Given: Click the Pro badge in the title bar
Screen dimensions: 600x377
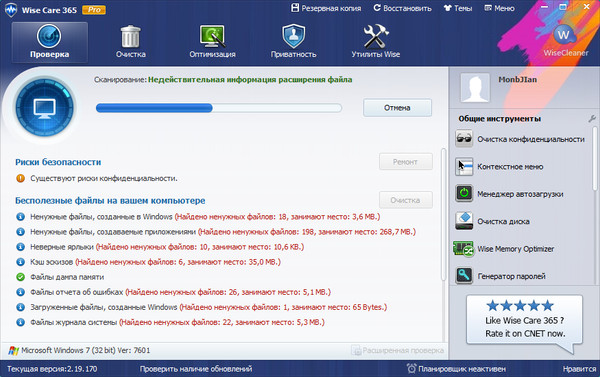Looking at the screenshot, I should pyautogui.click(x=94, y=10).
